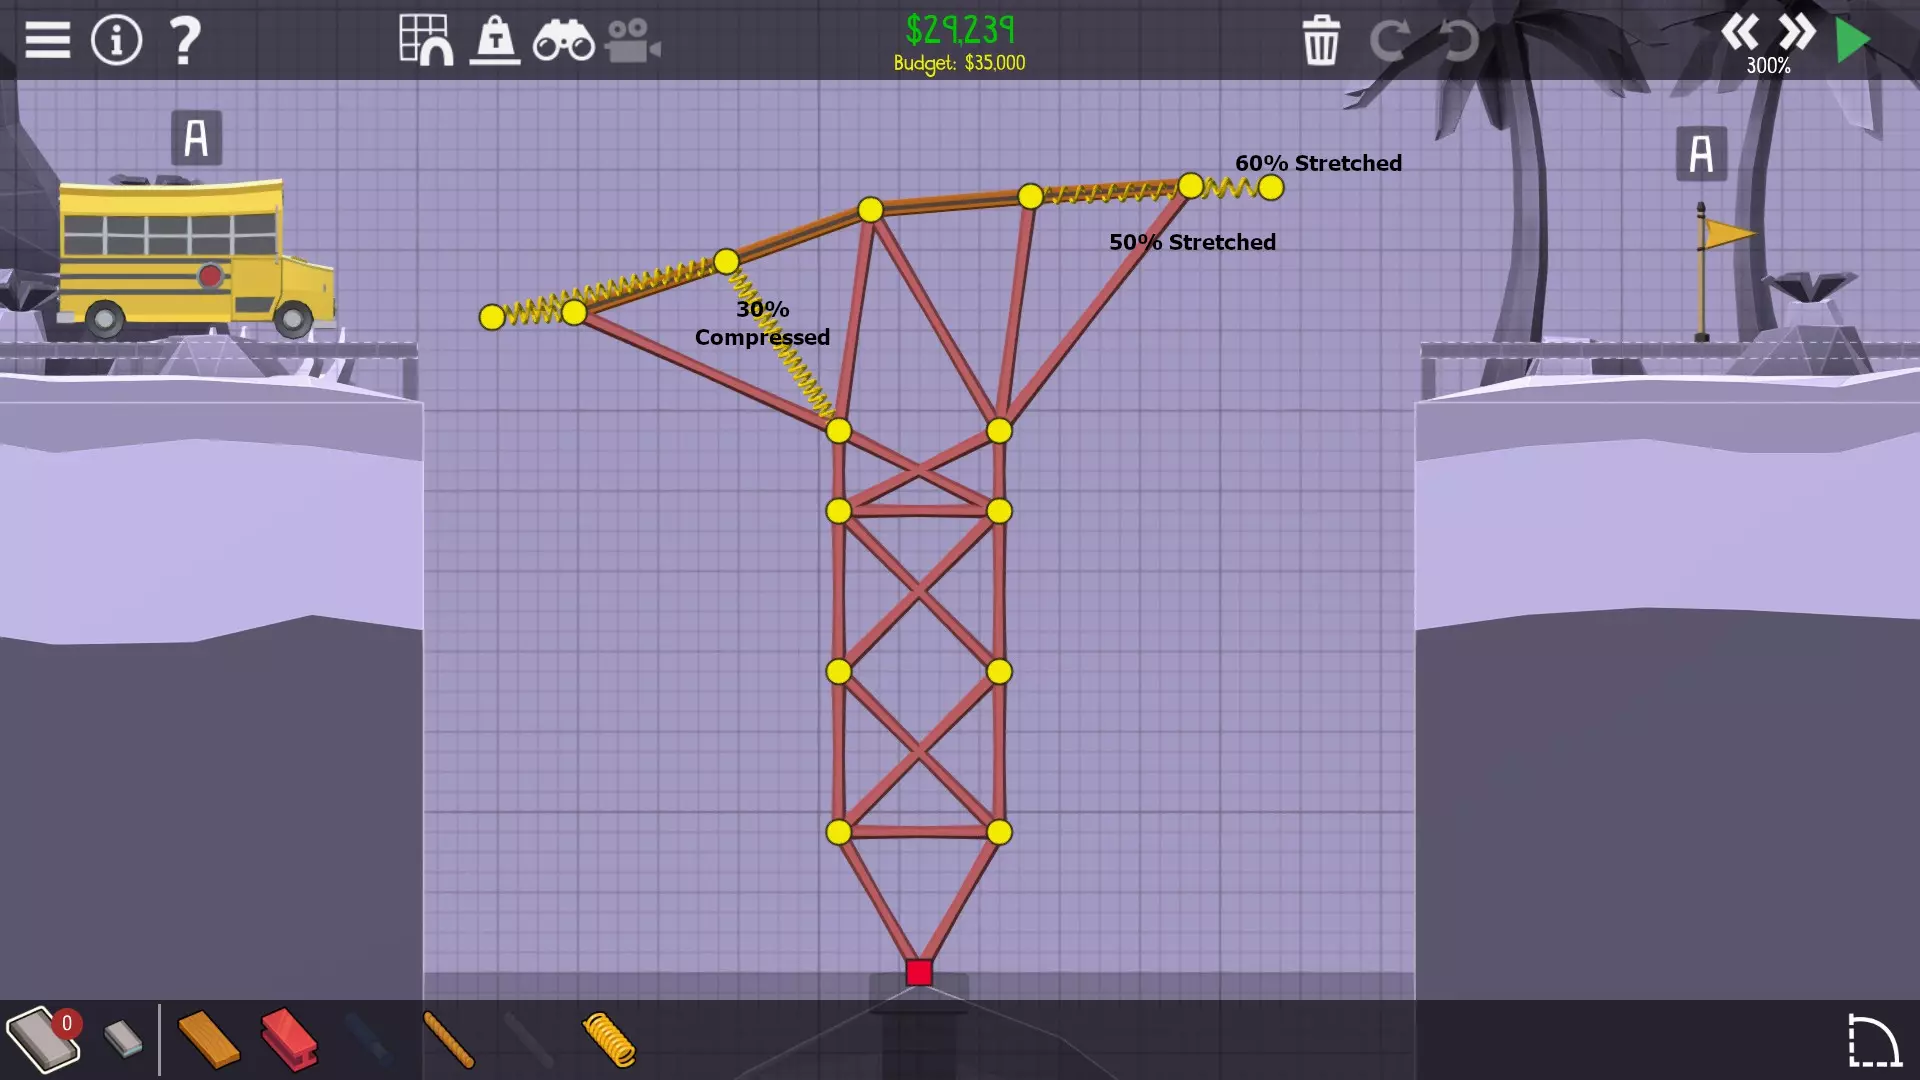Click the redo arrow icon
The image size is (1920, 1080).
[1389, 41]
